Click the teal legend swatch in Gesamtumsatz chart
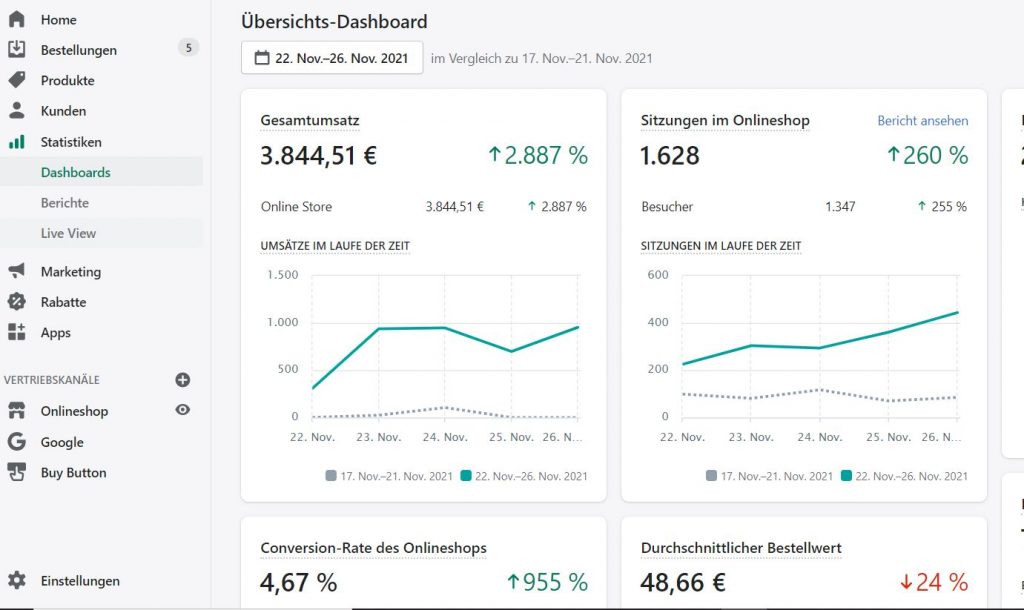 click(466, 476)
